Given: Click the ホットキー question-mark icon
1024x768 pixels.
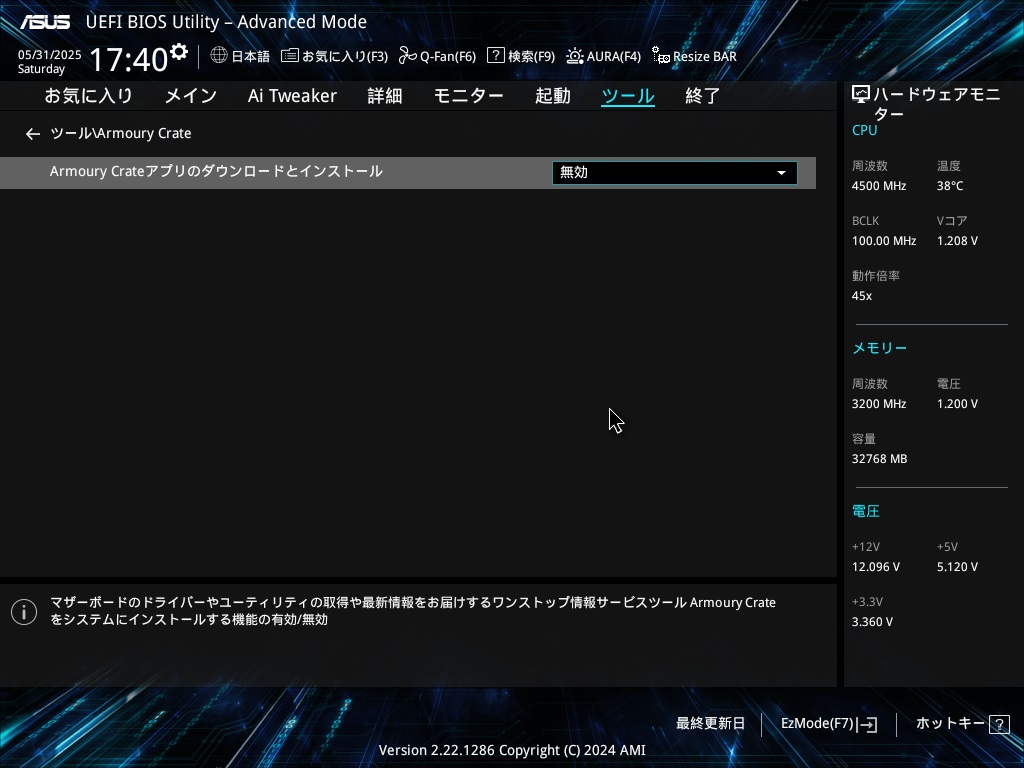Looking at the screenshot, I should click(999, 724).
